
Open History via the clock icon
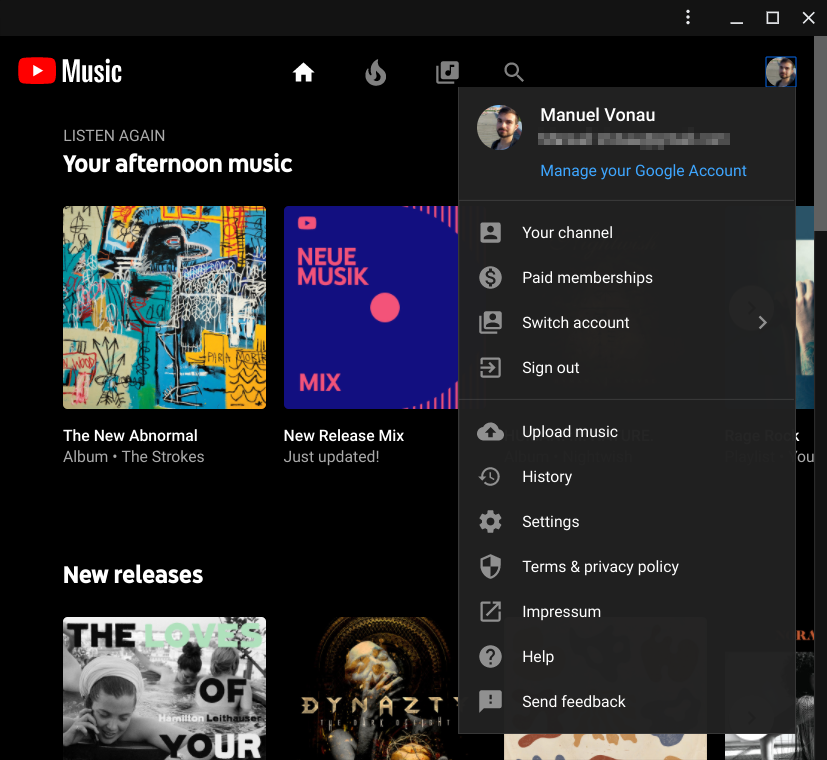[x=490, y=477]
